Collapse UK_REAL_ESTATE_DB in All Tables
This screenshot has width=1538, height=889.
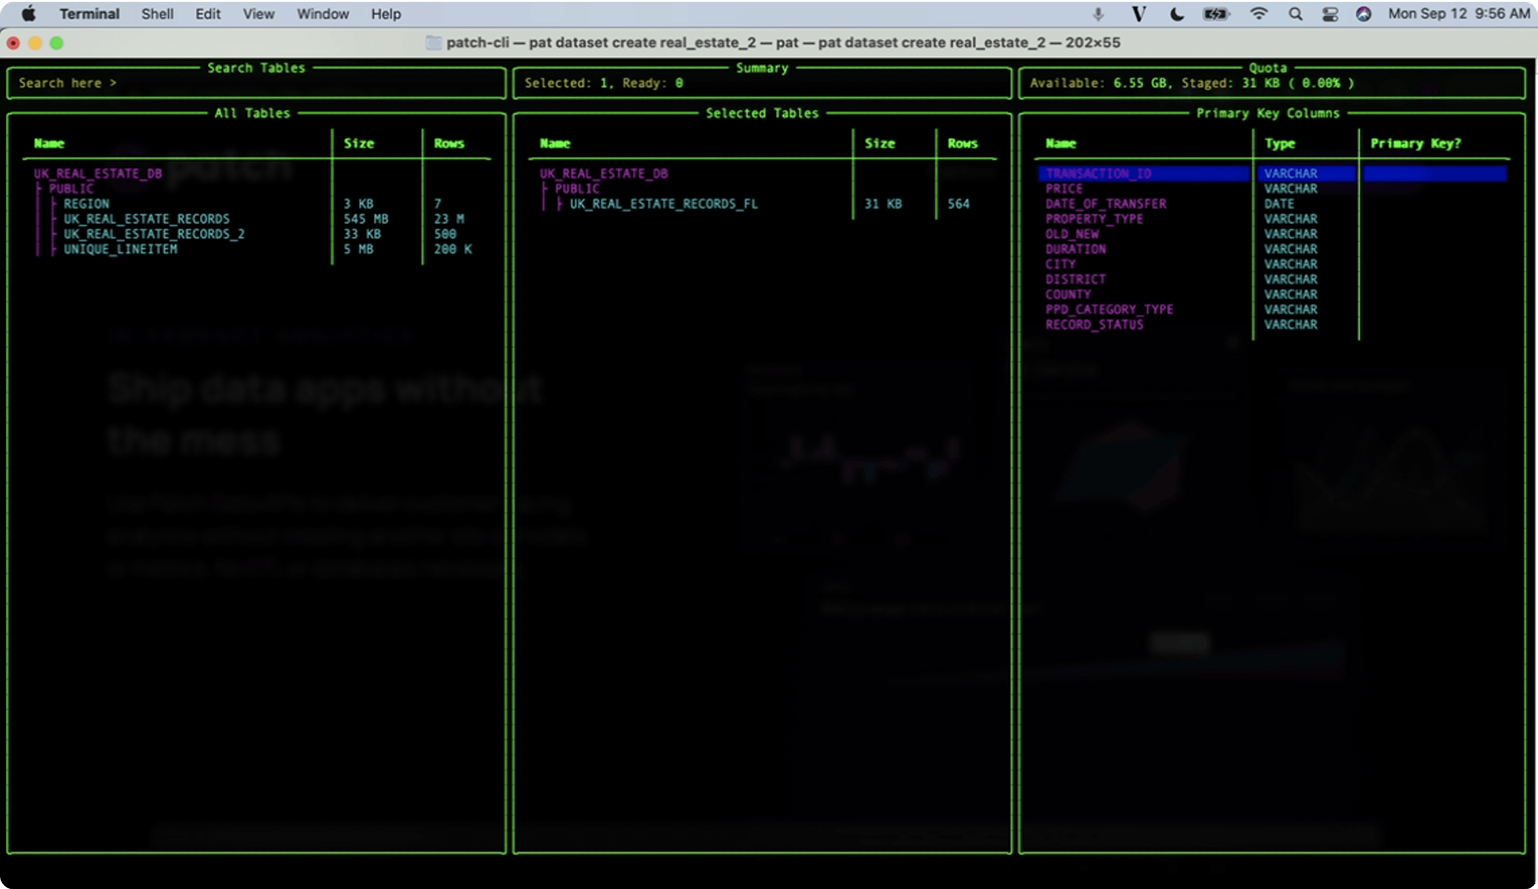pos(98,173)
